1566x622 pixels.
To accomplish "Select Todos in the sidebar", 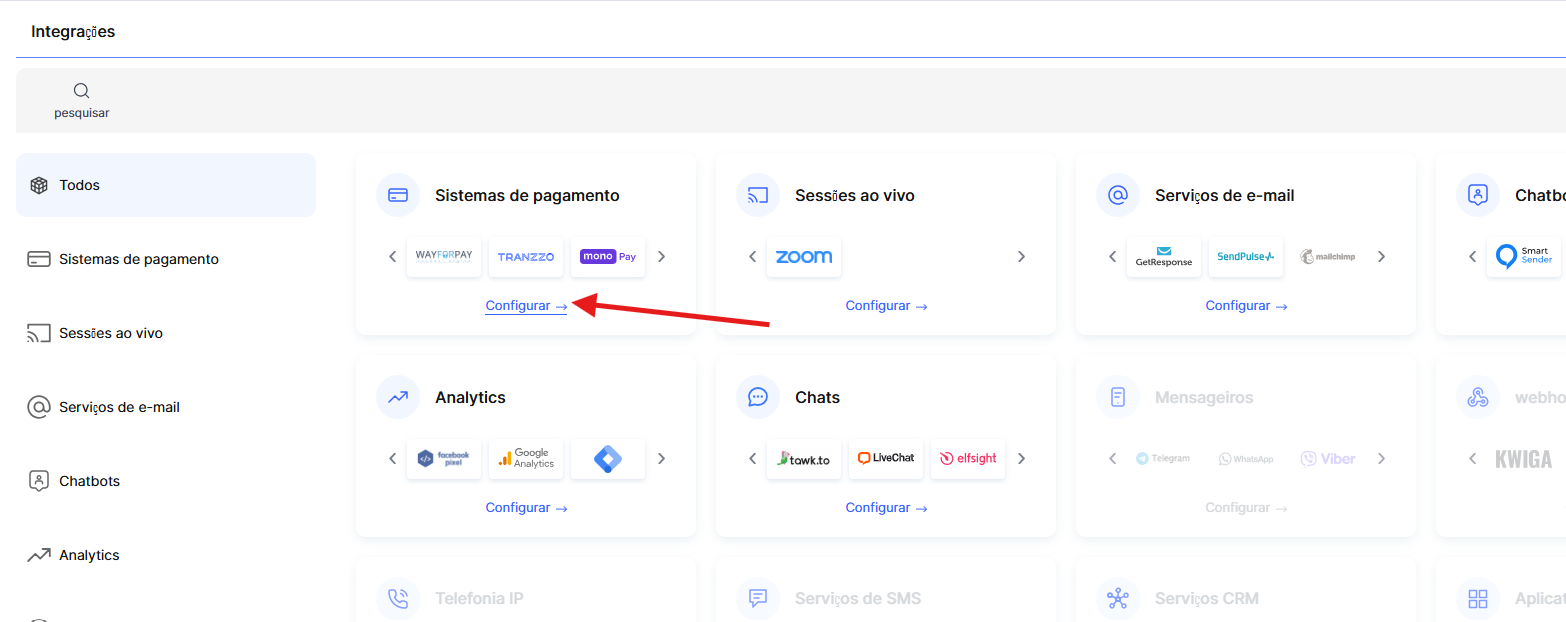I will tap(166, 185).
